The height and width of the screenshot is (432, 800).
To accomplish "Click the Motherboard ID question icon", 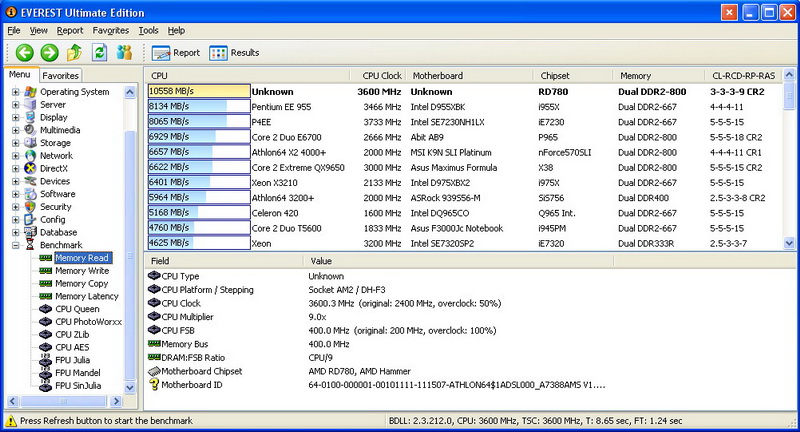I will coord(154,385).
